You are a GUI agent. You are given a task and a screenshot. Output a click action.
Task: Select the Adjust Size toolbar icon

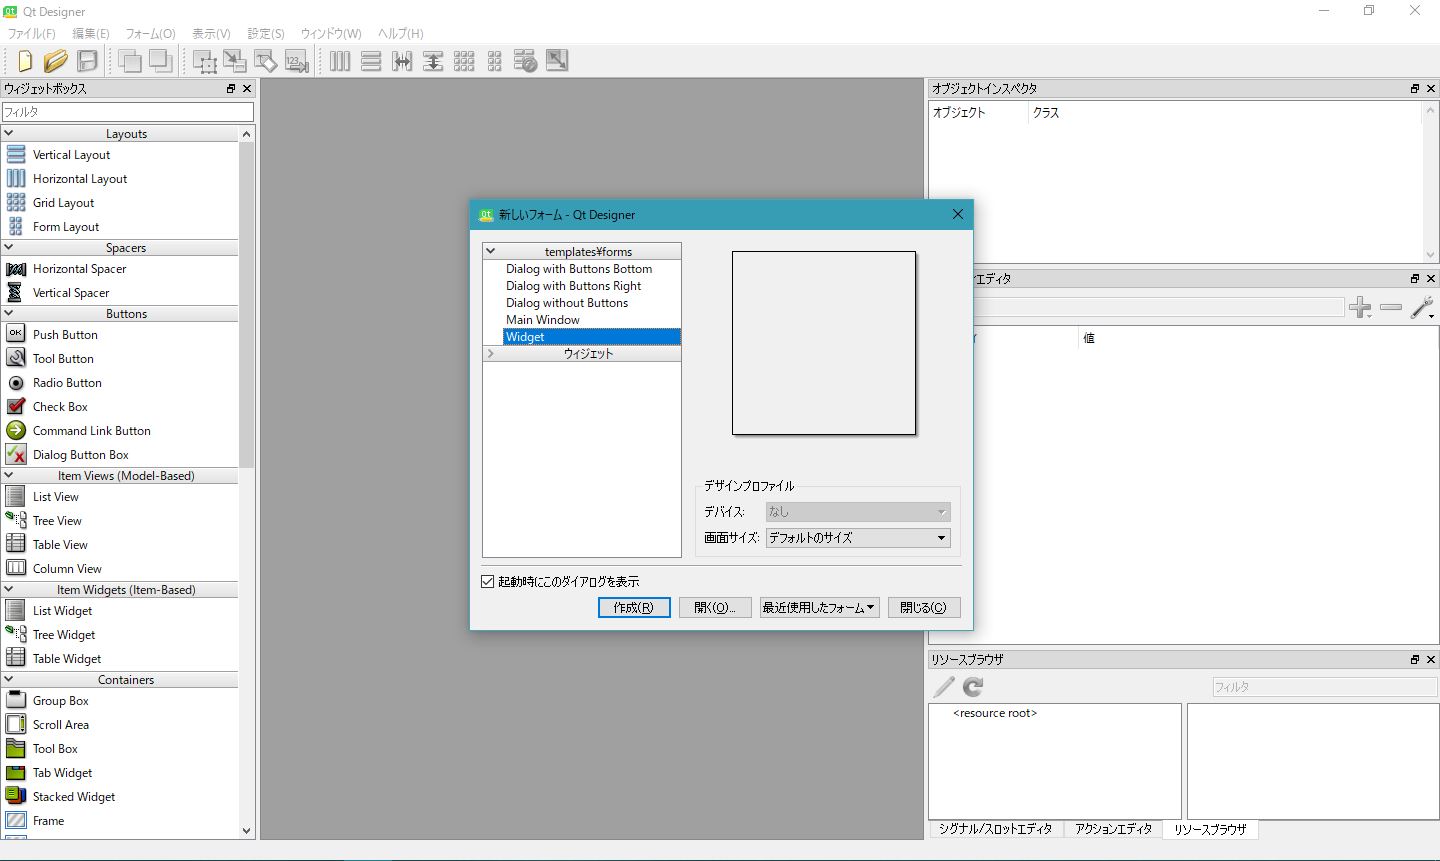556,61
